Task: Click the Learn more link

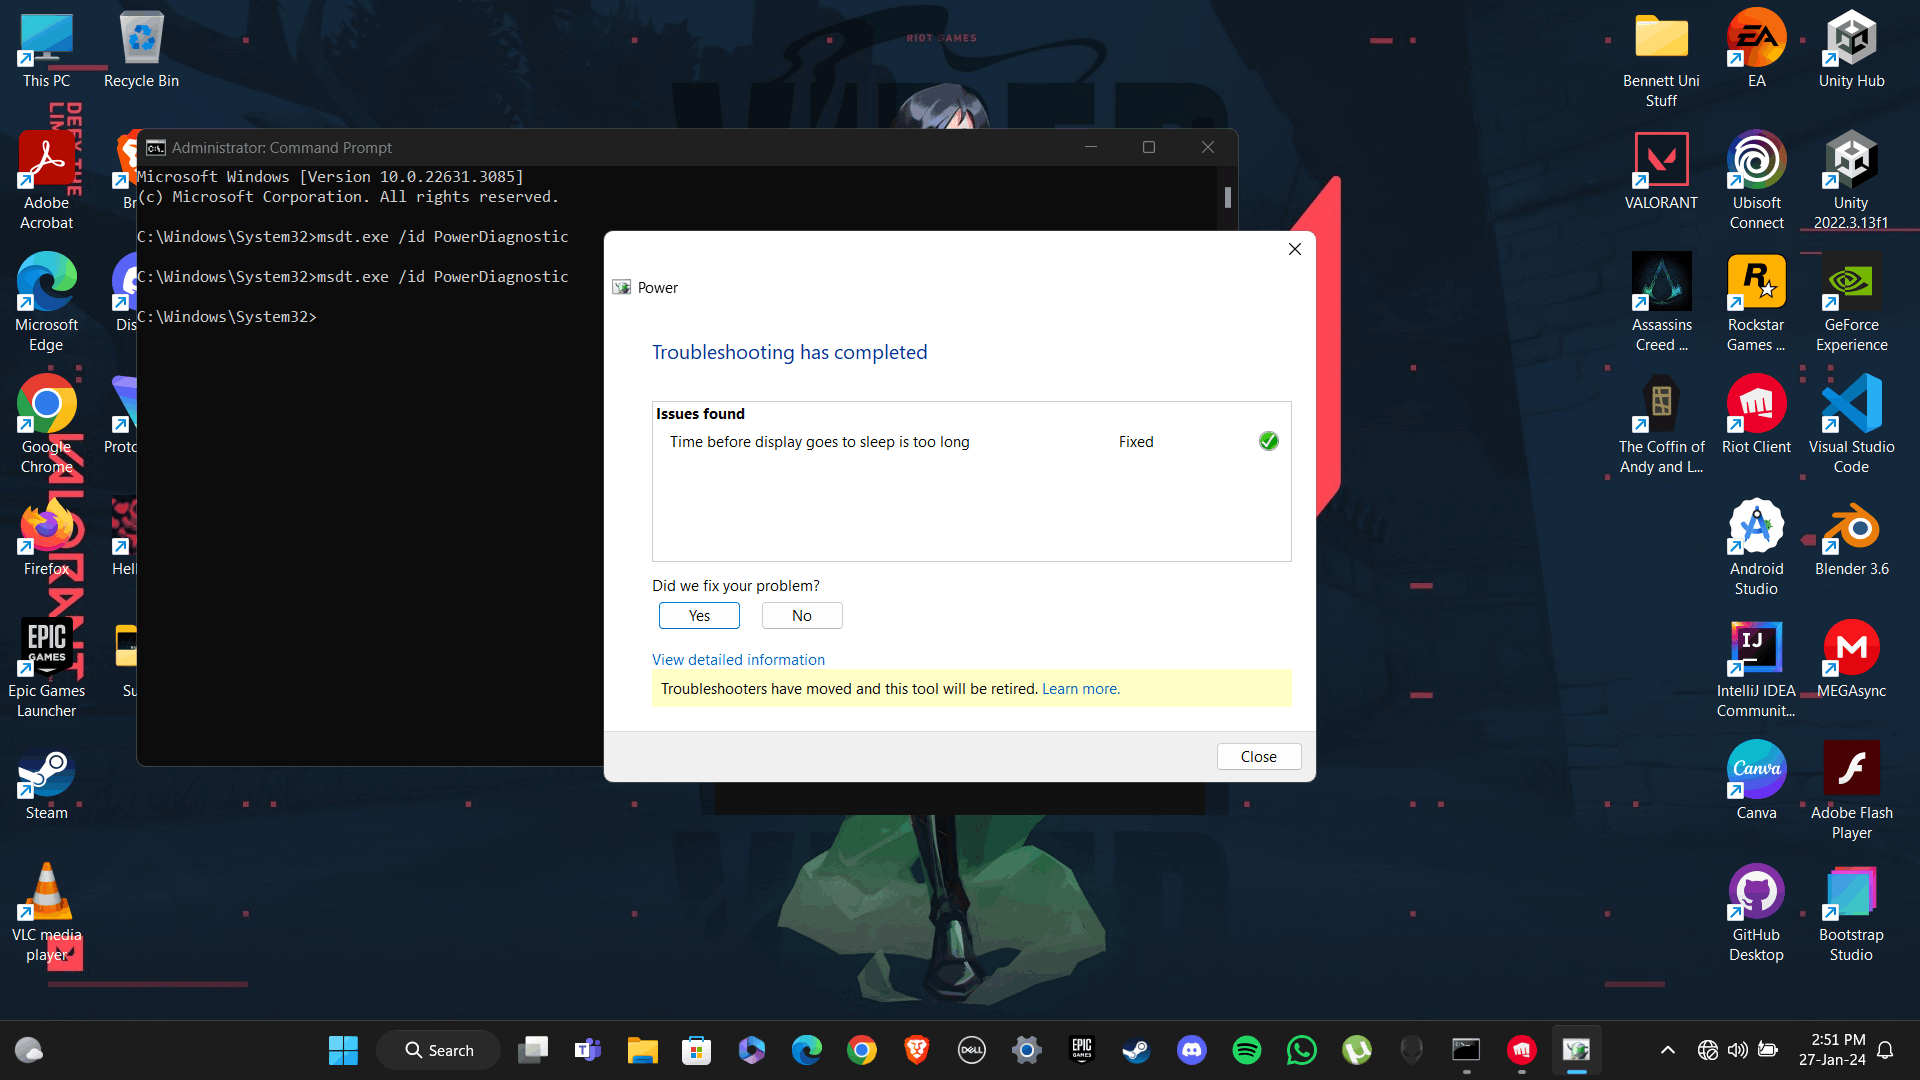Action: pyautogui.click(x=1080, y=689)
